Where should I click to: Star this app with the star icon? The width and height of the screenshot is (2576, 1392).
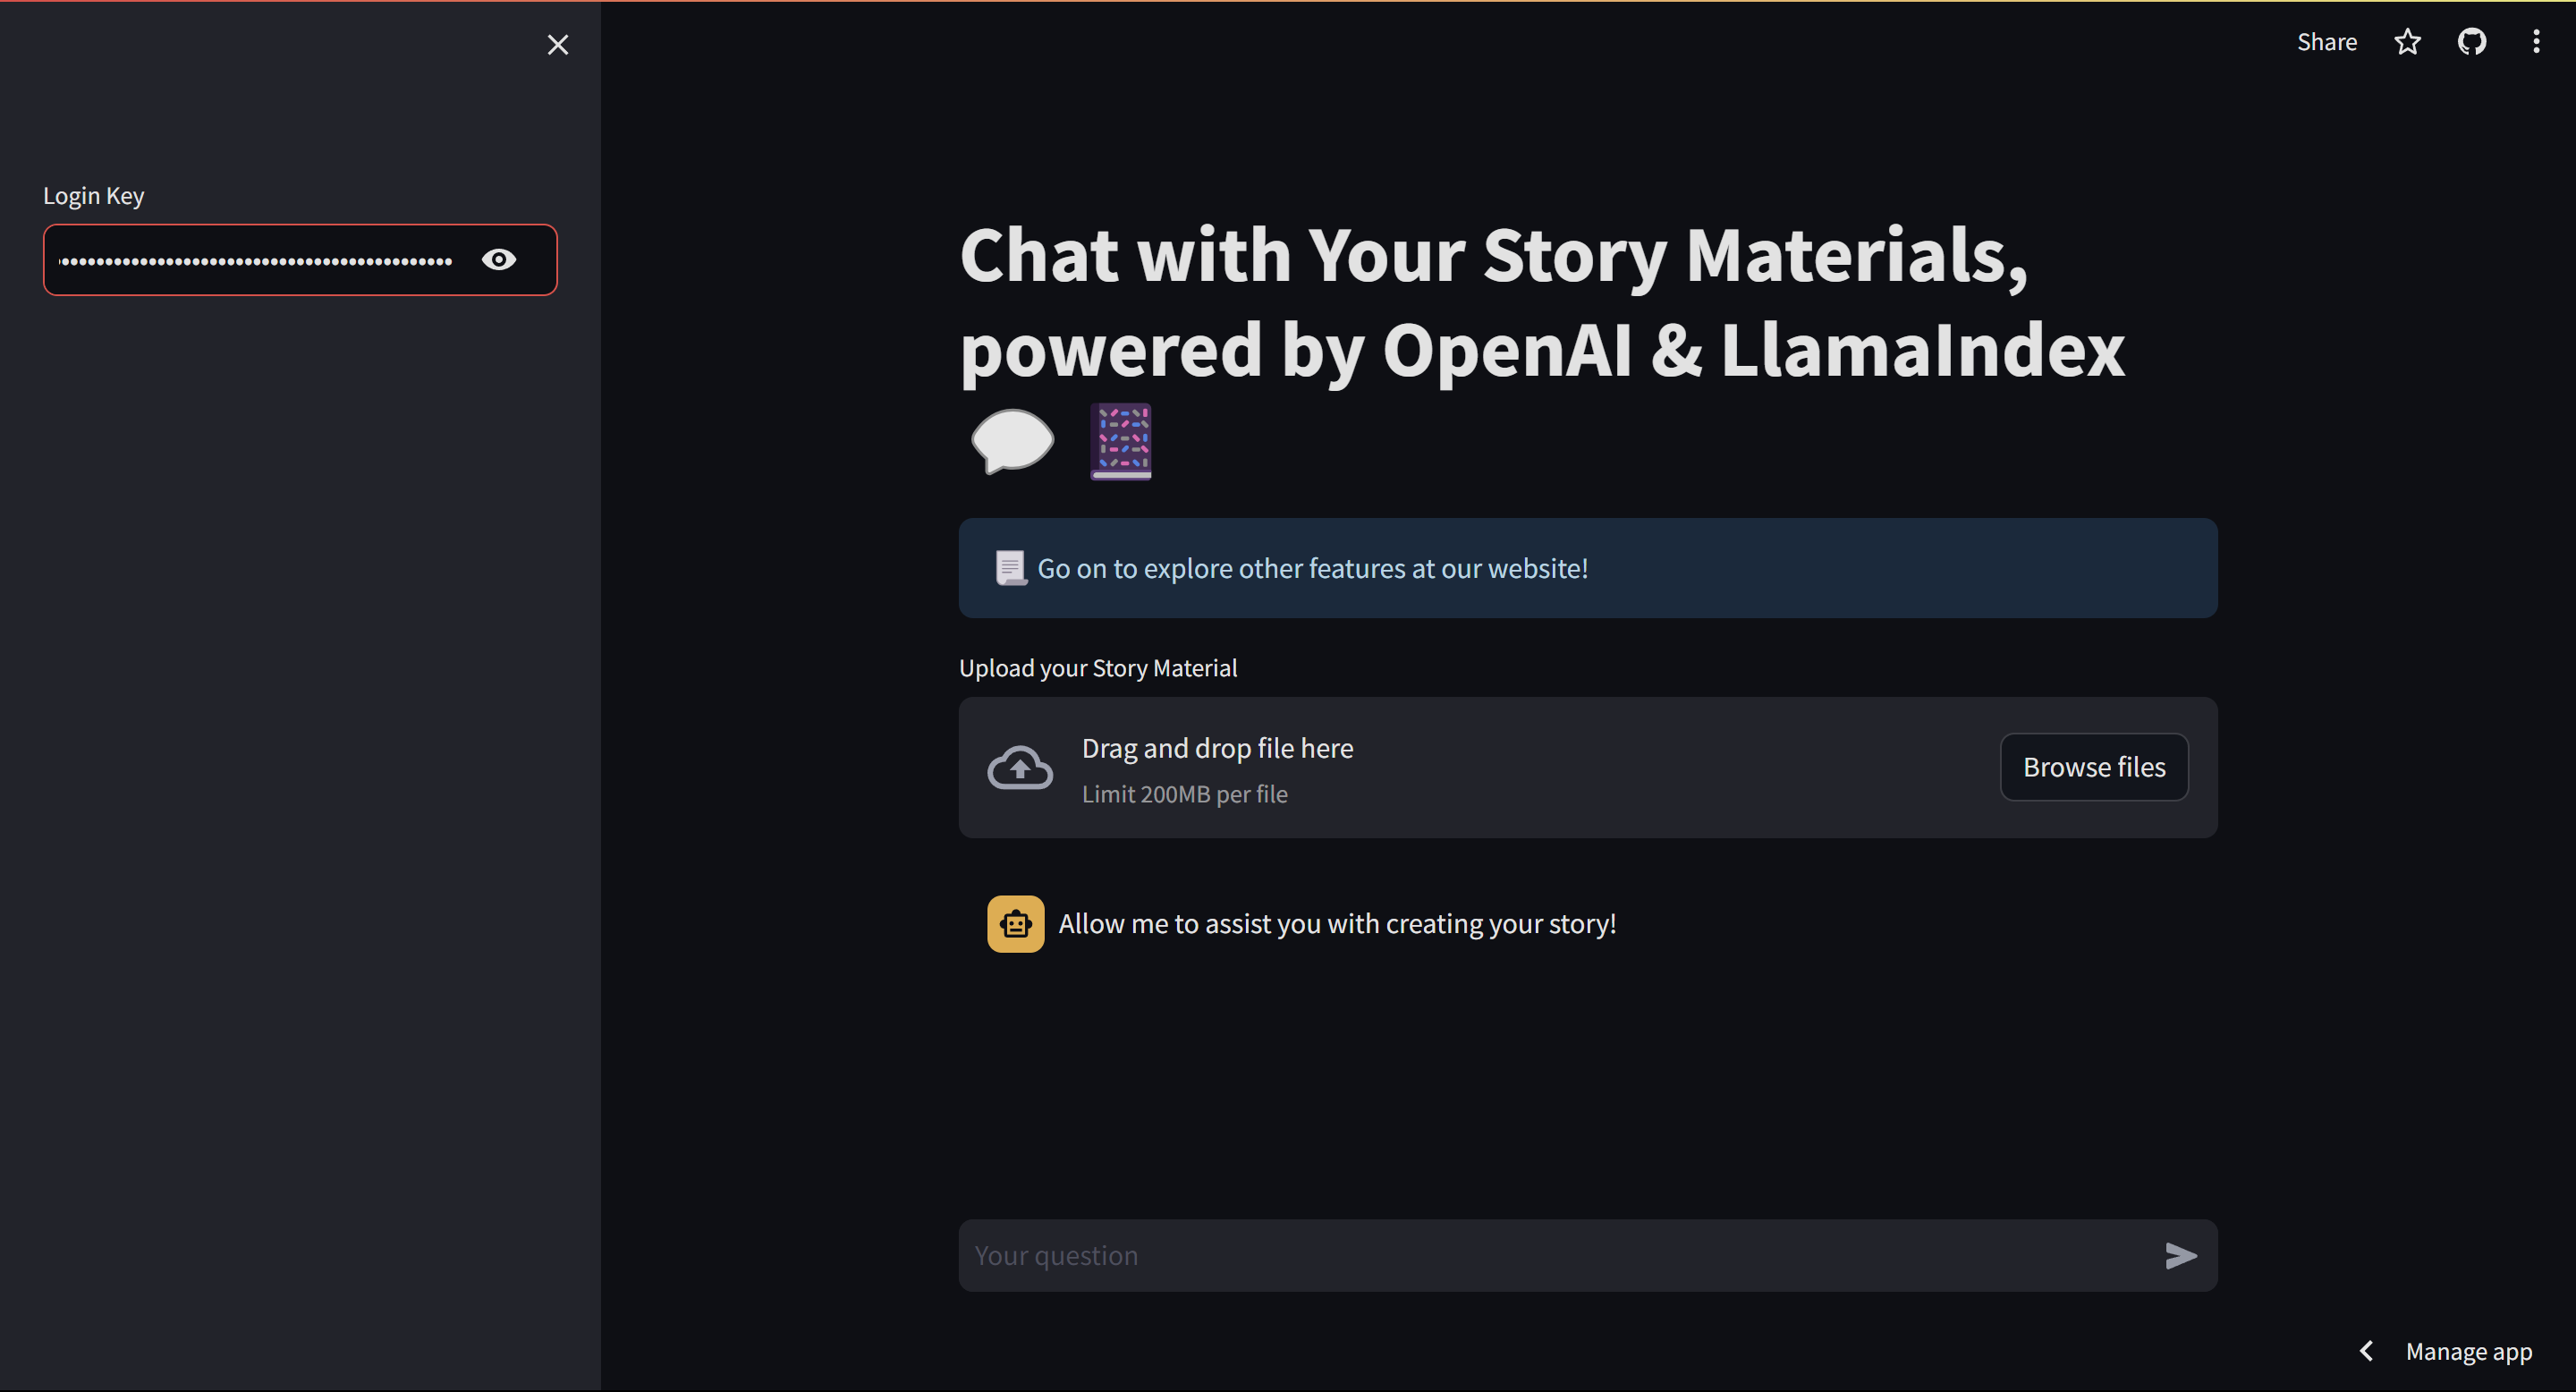pos(2407,42)
